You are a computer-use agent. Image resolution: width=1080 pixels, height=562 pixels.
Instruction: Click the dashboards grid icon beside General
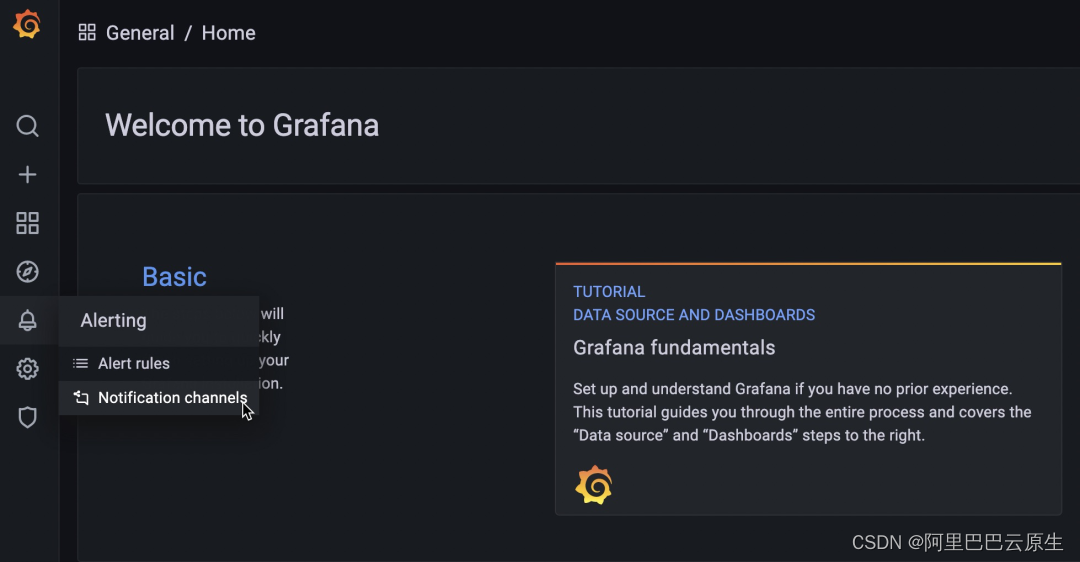pos(87,32)
